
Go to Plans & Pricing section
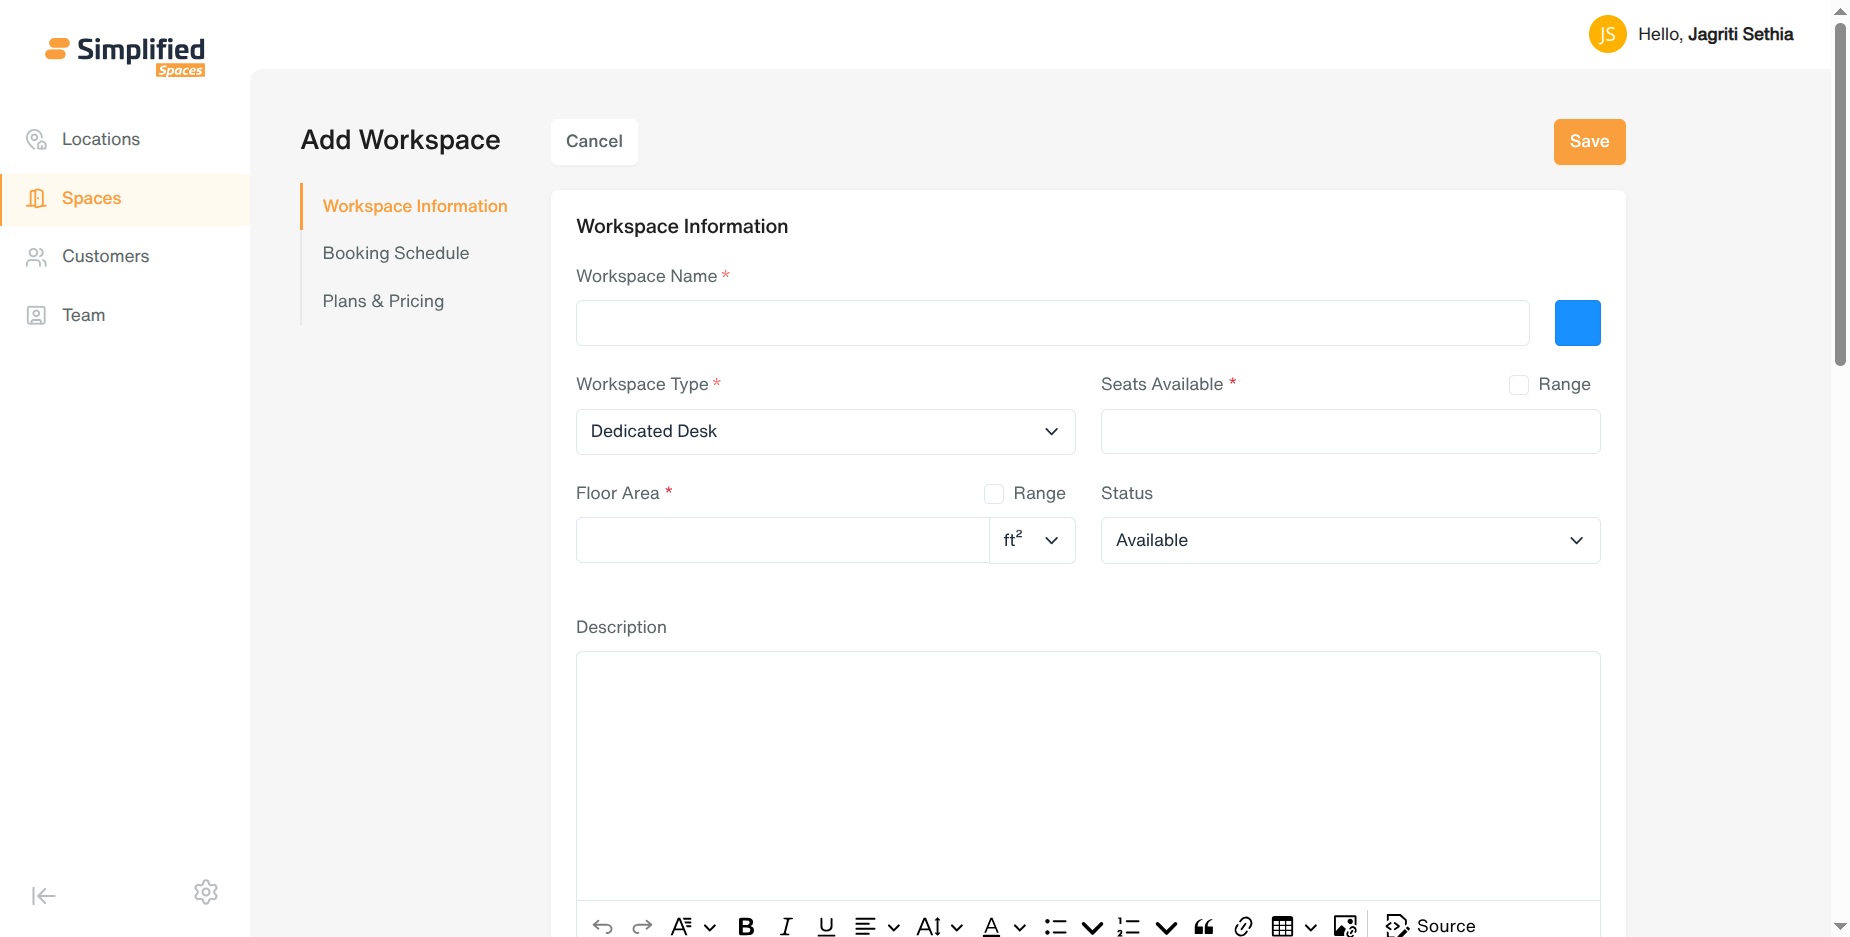tap(383, 301)
